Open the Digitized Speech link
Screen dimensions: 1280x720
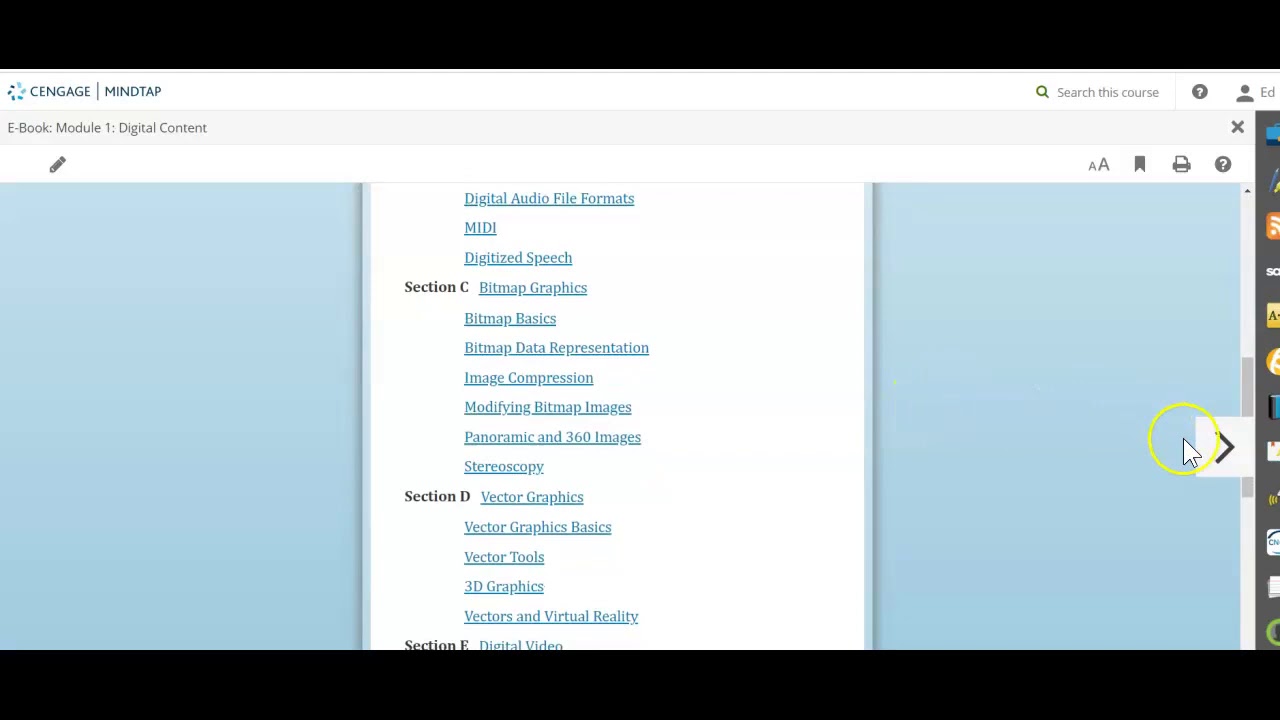pos(518,258)
